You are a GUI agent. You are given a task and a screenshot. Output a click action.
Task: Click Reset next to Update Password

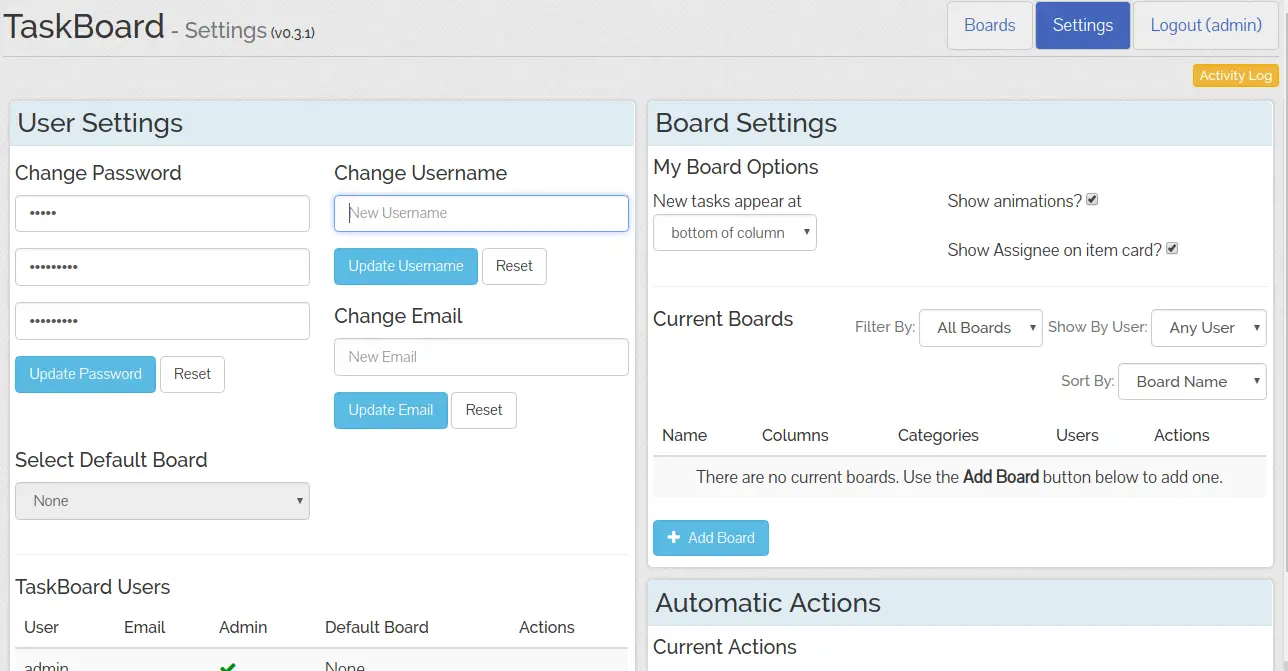tap(192, 374)
